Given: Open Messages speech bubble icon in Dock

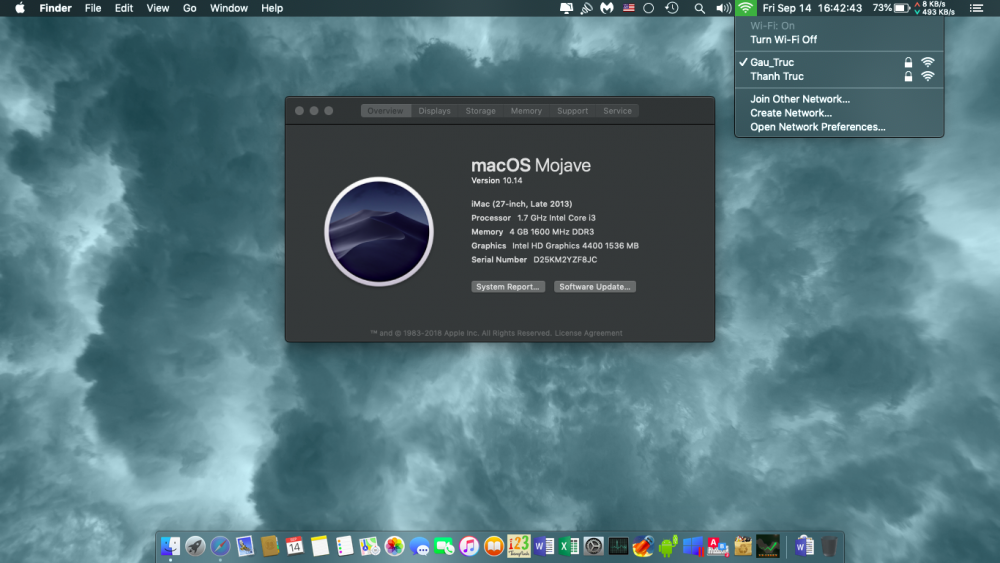Looking at the screenshot, I should 419,546.
